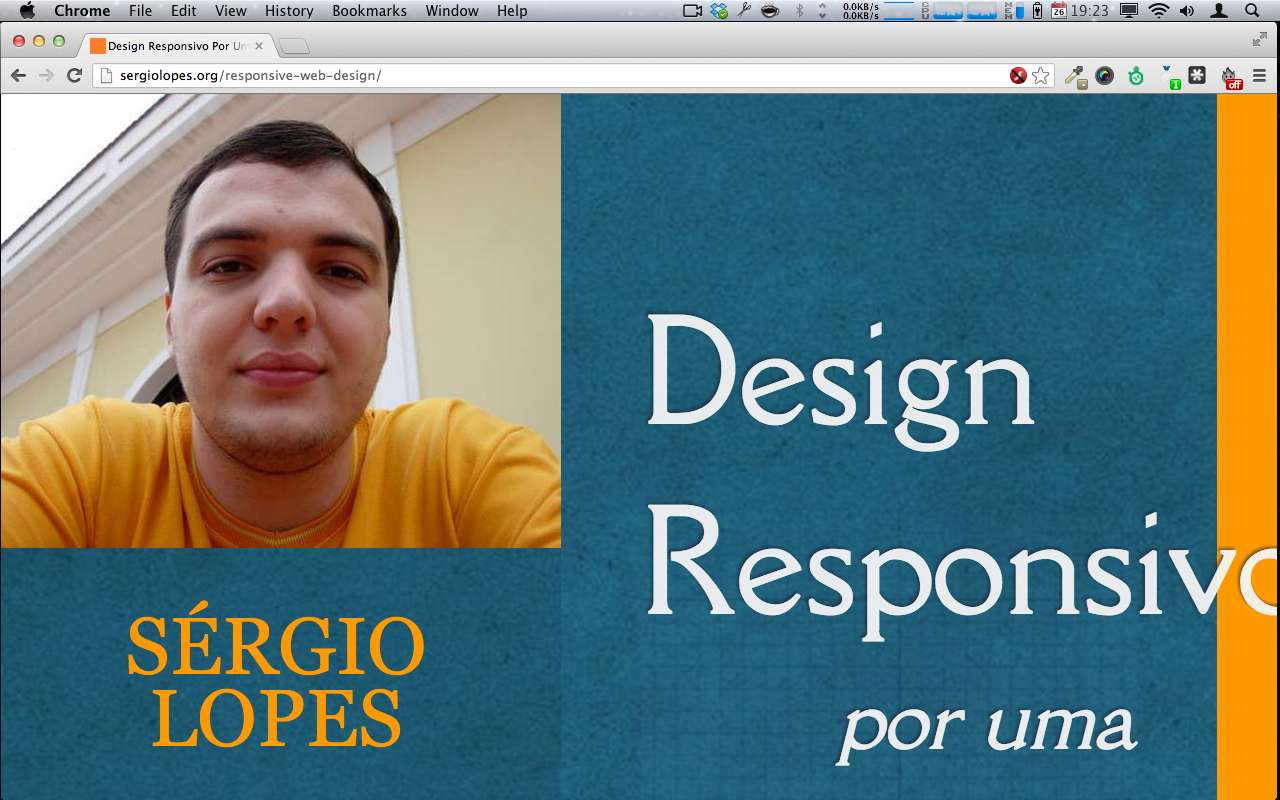Click the up-down chevrons in the menu bar
This screenshot has width=1280, height=800.
[x=821, y=11]
